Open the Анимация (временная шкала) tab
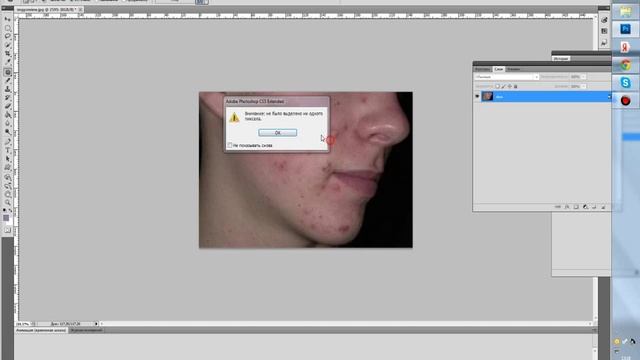The image size is (640, 360). click(41, 330)
